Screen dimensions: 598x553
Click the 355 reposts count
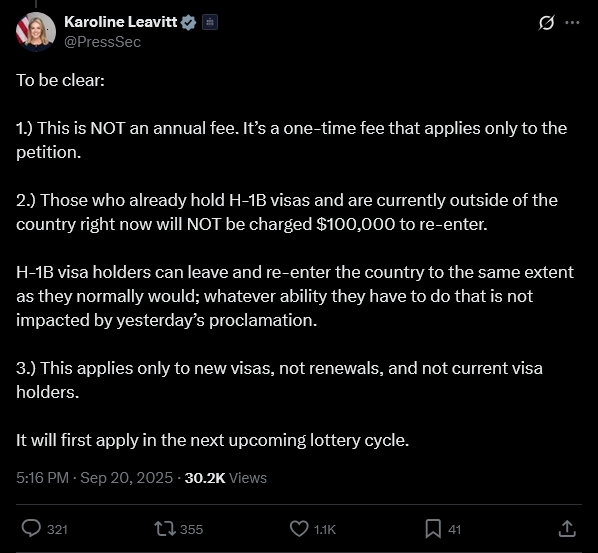pyautogui.click(x=191, y=530)
